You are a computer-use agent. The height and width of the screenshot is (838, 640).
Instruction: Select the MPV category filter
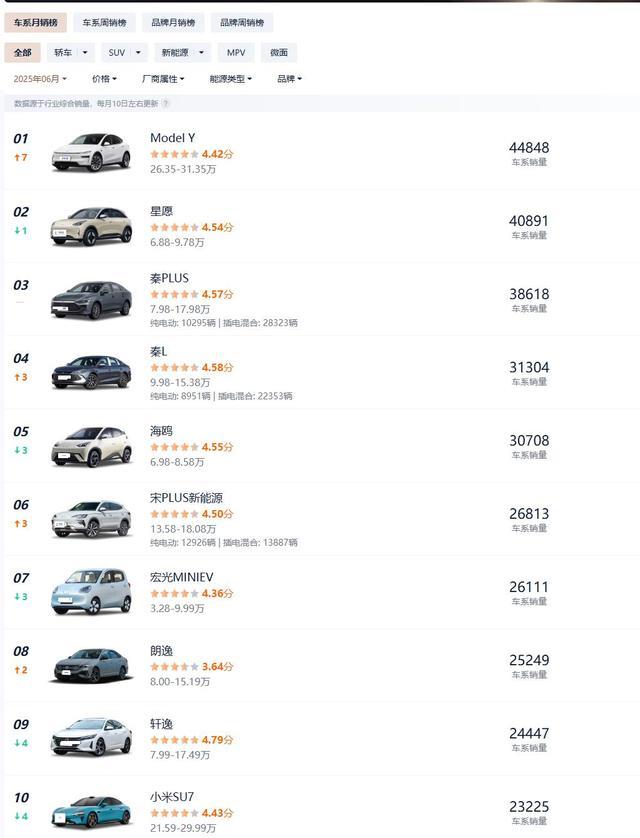pos(235,53)
